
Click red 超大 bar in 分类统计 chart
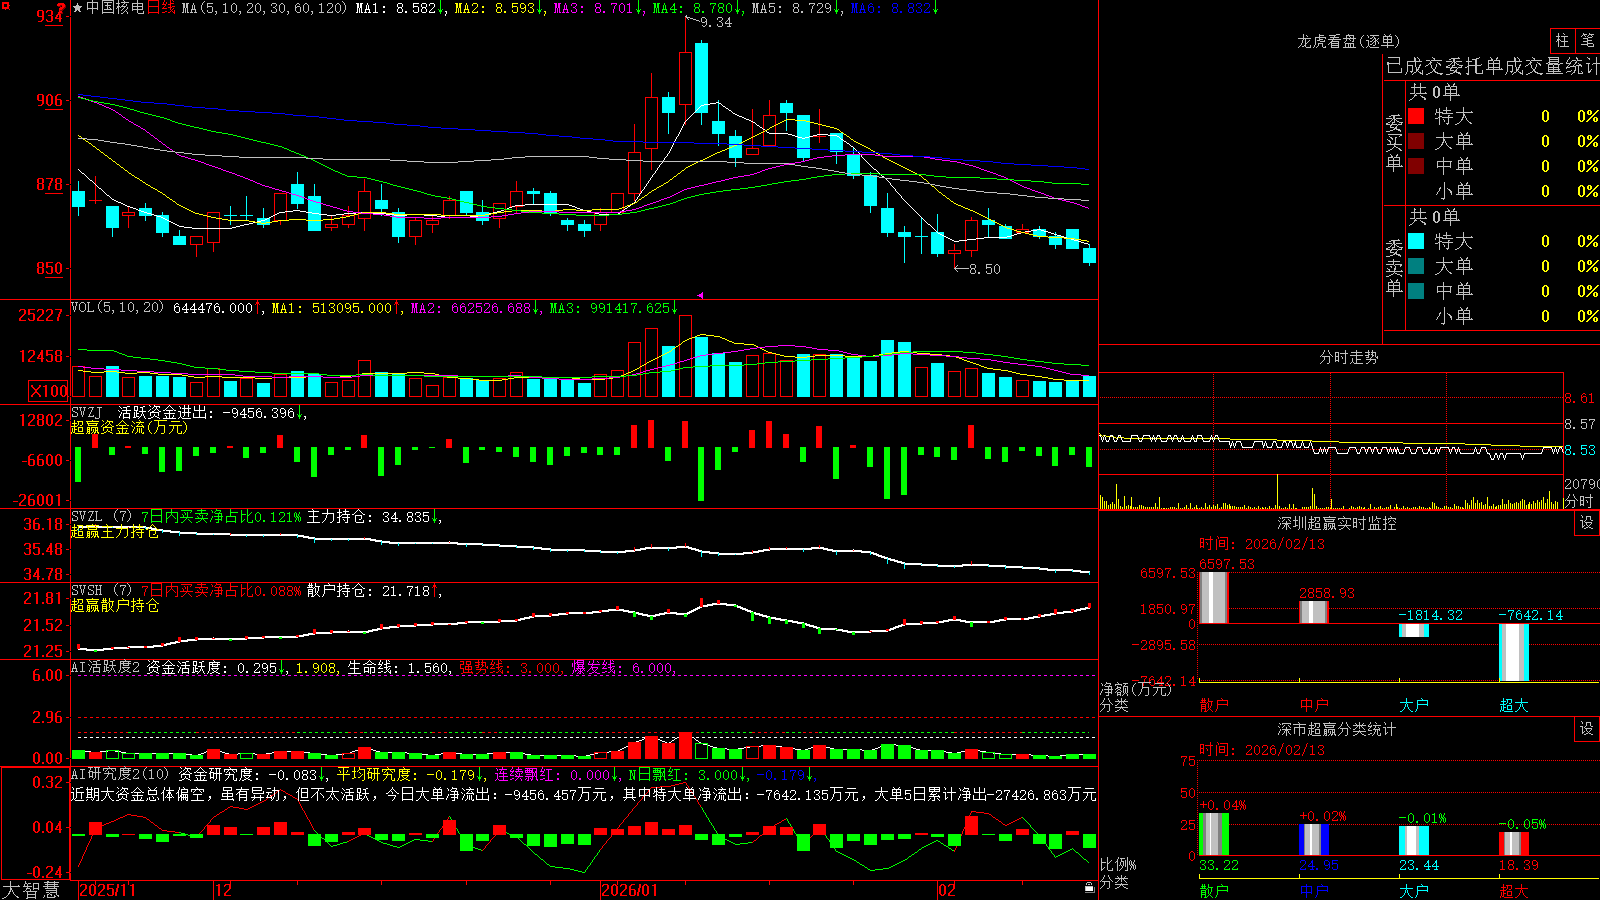pos(1513,844)
